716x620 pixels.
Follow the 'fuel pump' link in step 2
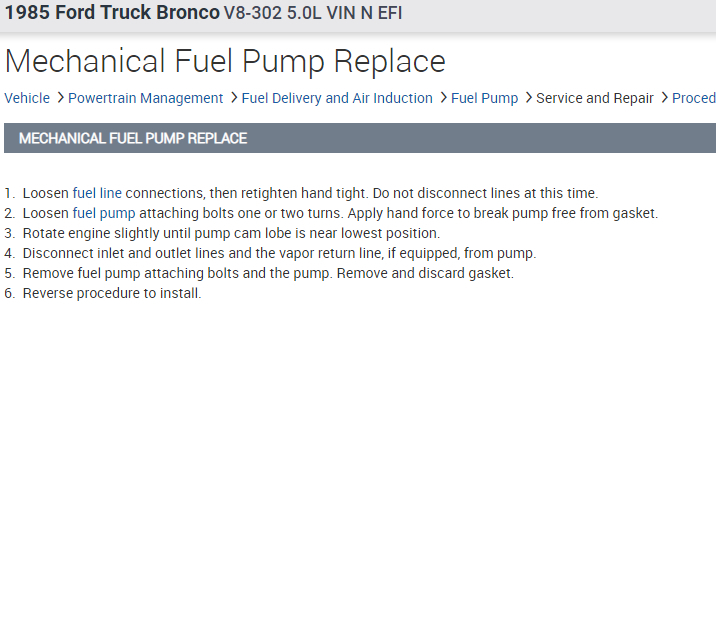[x=104, y=213]
